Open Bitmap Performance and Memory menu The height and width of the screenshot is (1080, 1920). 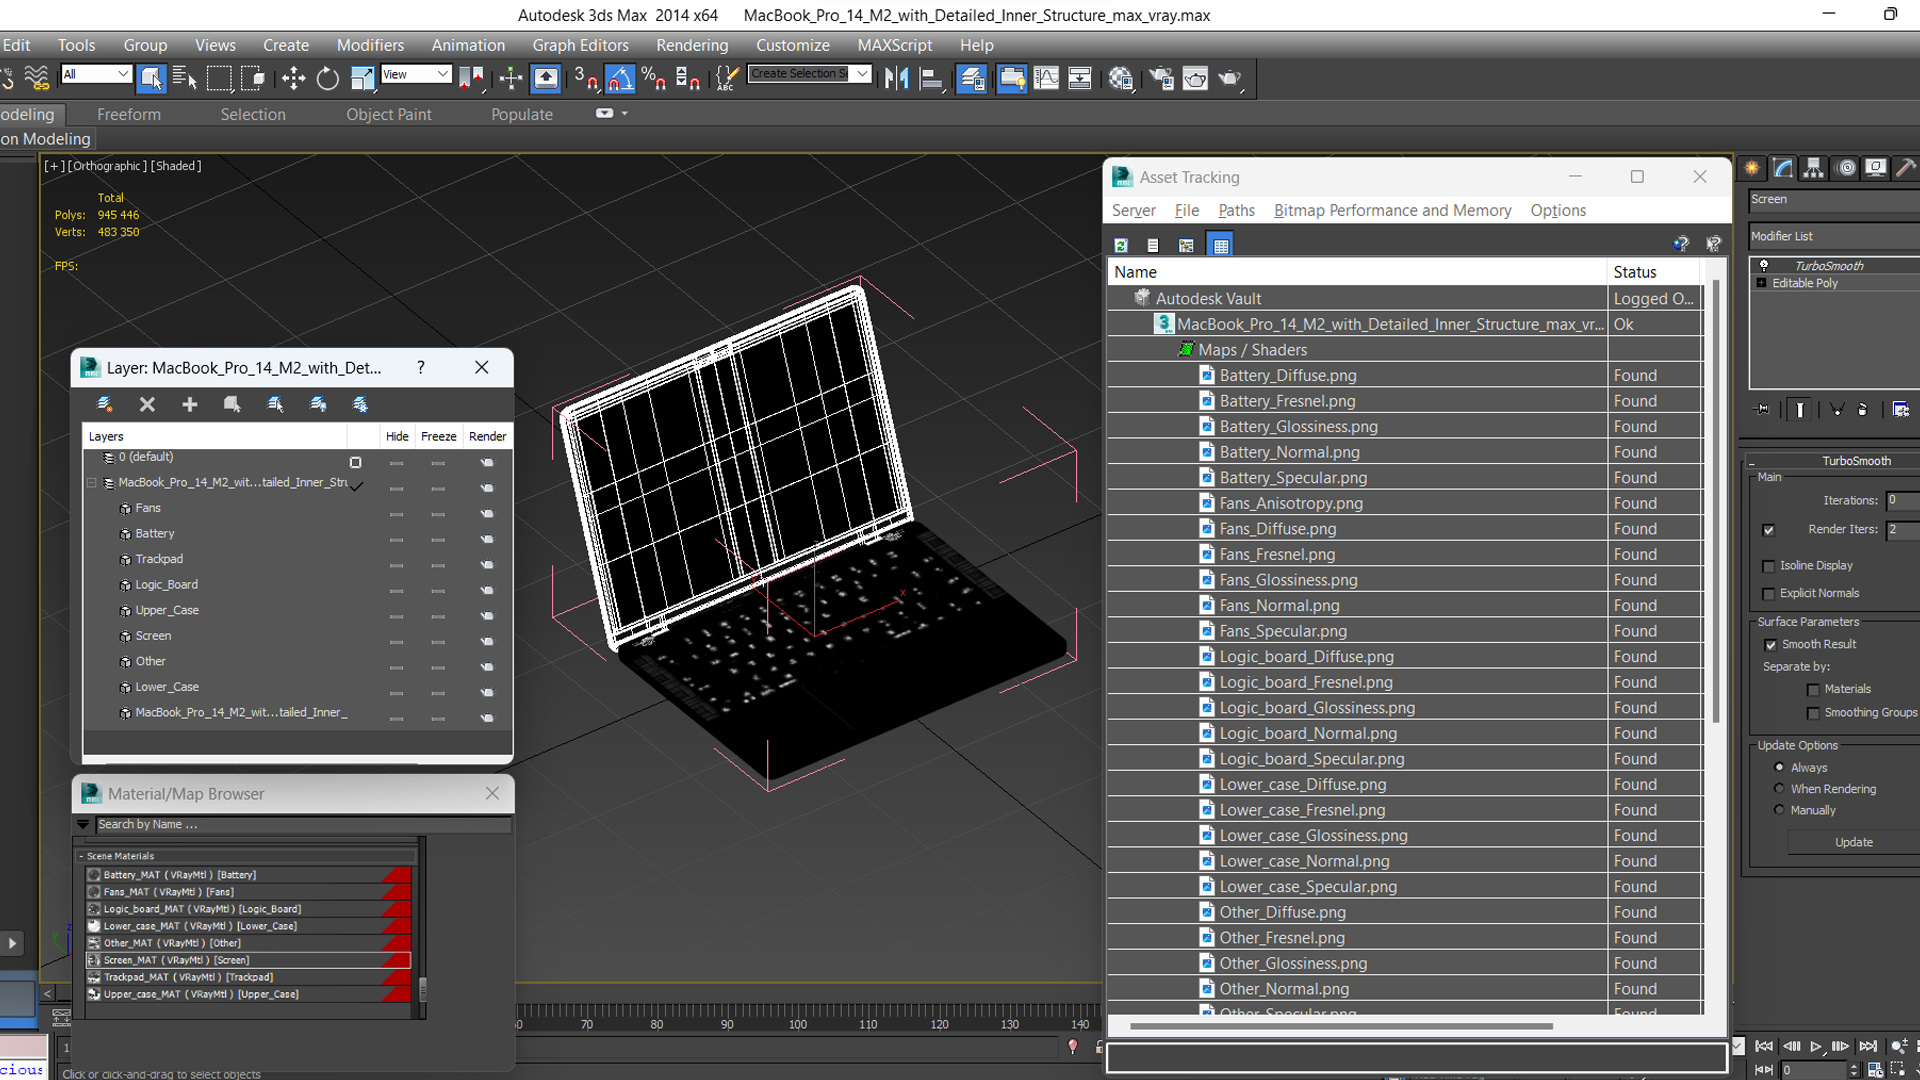click(1392, 210)
